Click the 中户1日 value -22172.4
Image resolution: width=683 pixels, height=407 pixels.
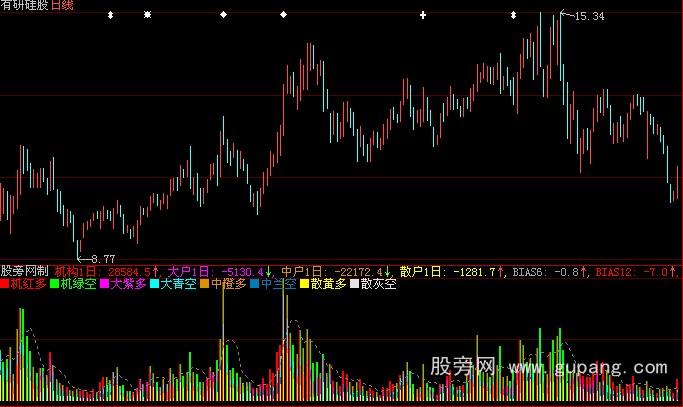click(x=358, y=272)
